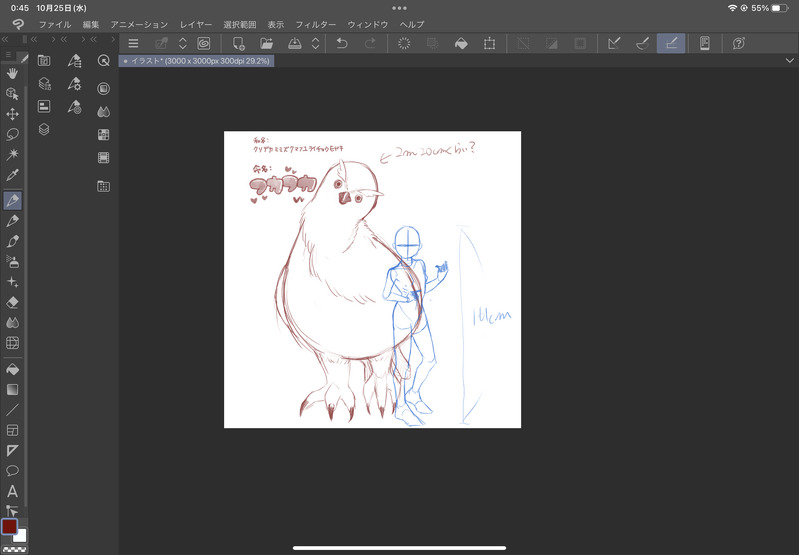Image resolution: width=799 pixels, height=555 pixels.
Task: Toggle the highlighted Snap to Grid button
Action: (x=671, y=43)
